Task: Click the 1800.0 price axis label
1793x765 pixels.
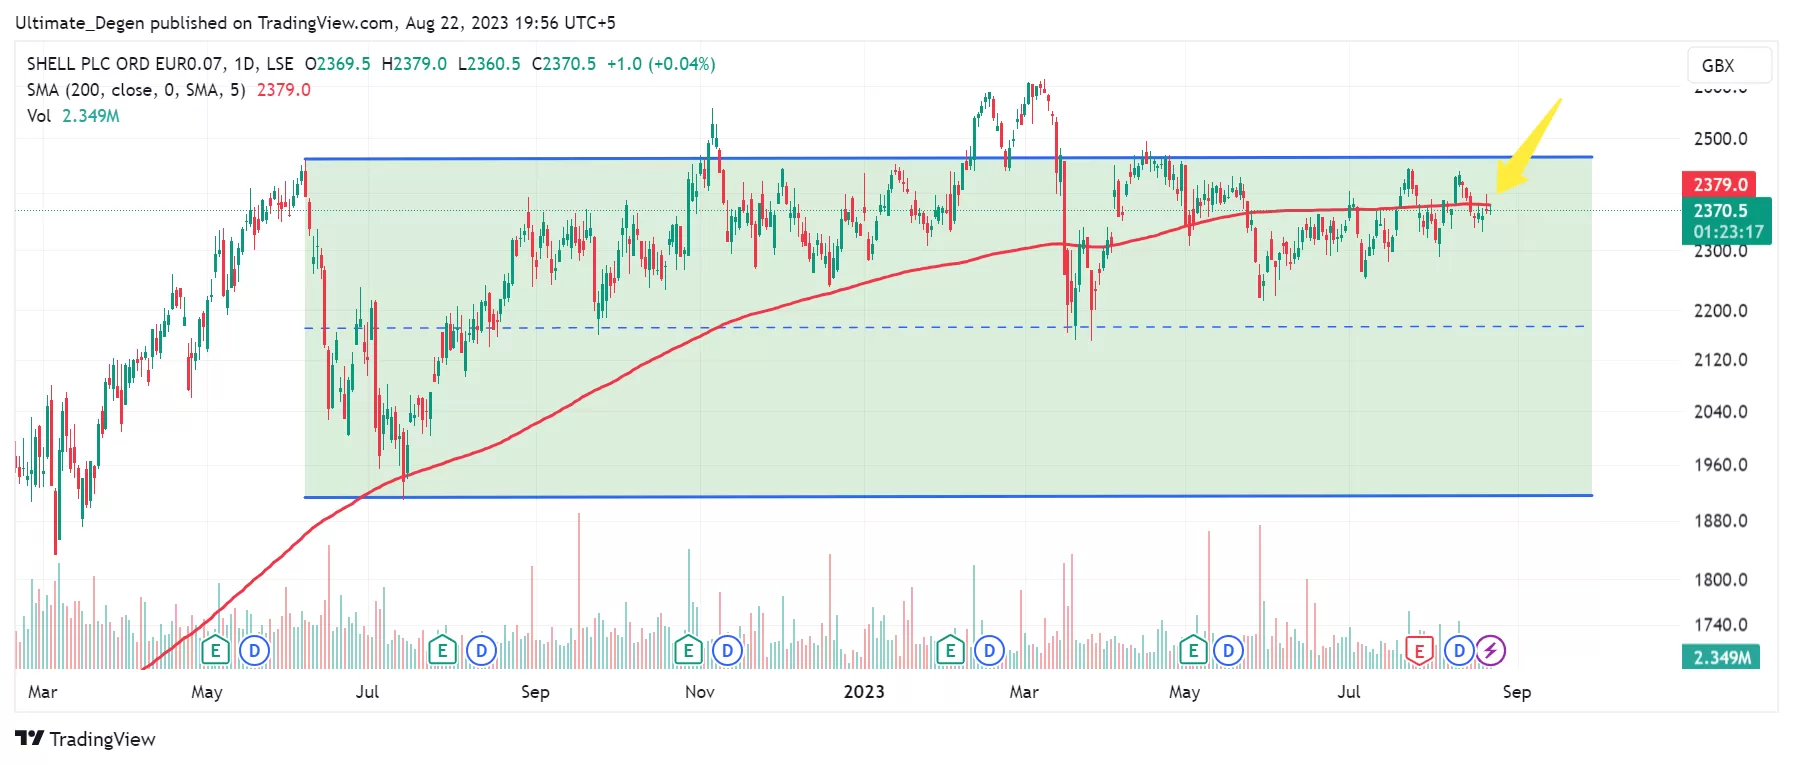Action: click(x=1721, y=580)
